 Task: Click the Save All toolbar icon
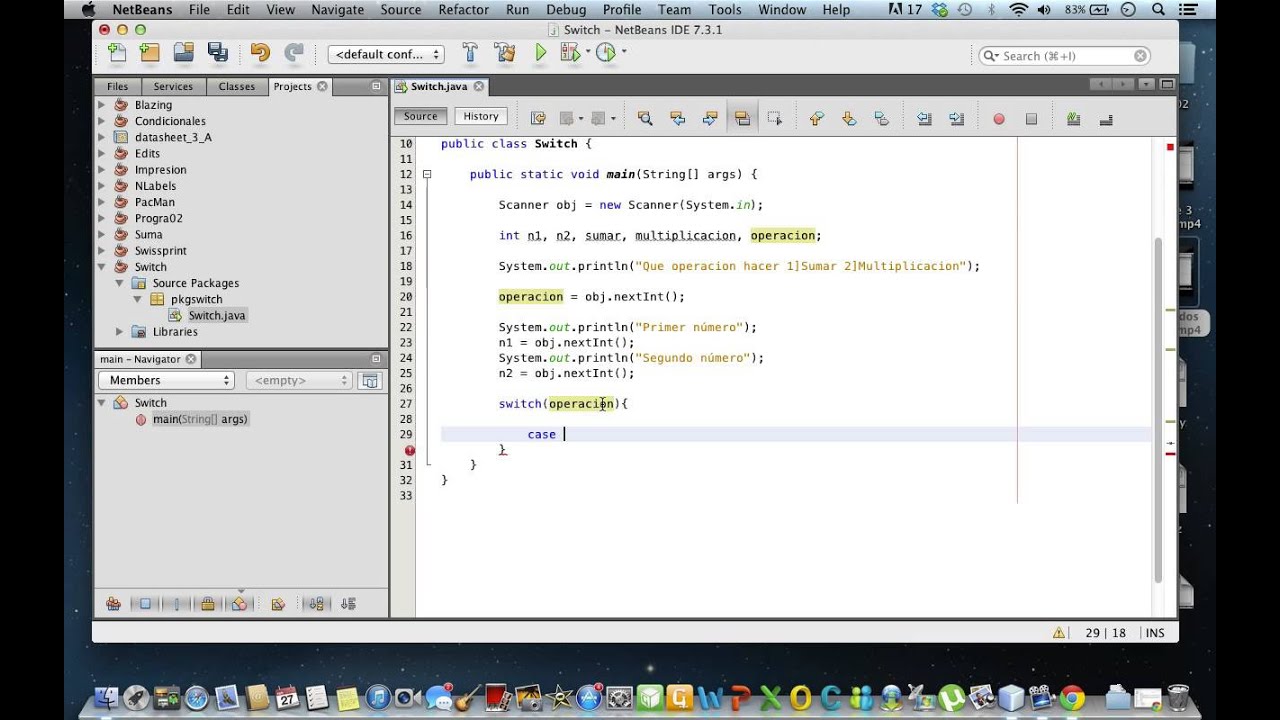[x=217, y=53]
